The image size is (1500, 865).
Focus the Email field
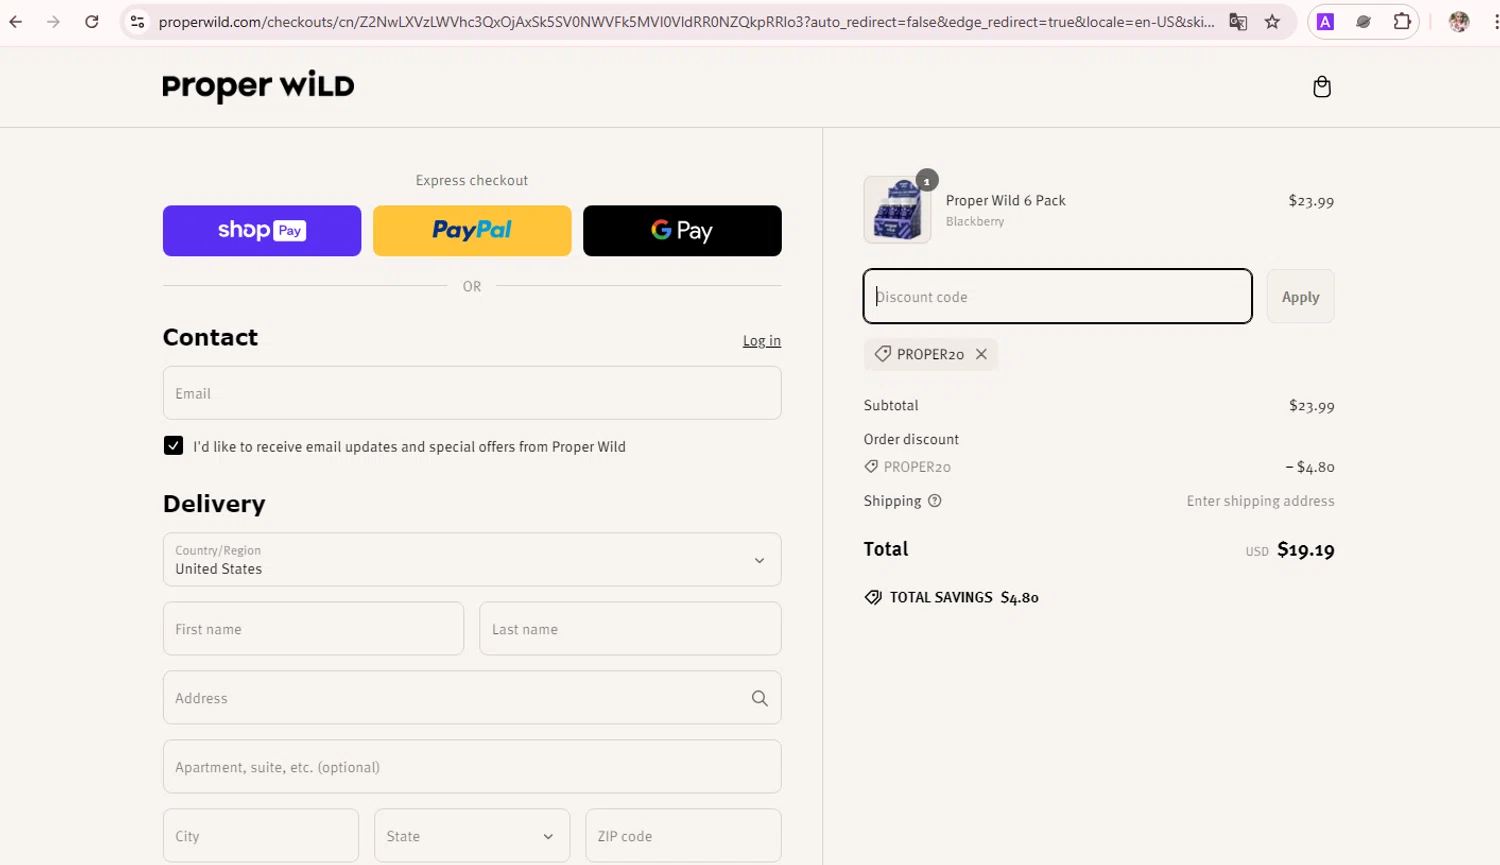point(472,393)
